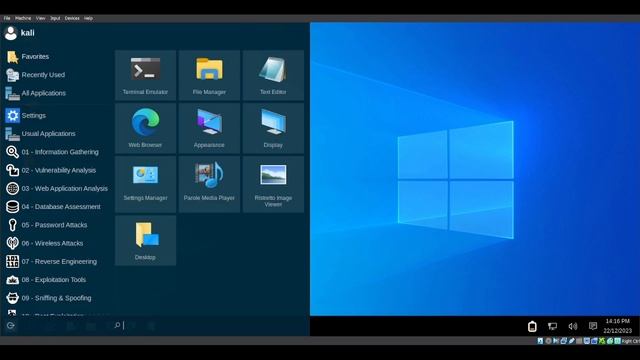
Task: Open the Display settings tile
Action: [273, 128]
